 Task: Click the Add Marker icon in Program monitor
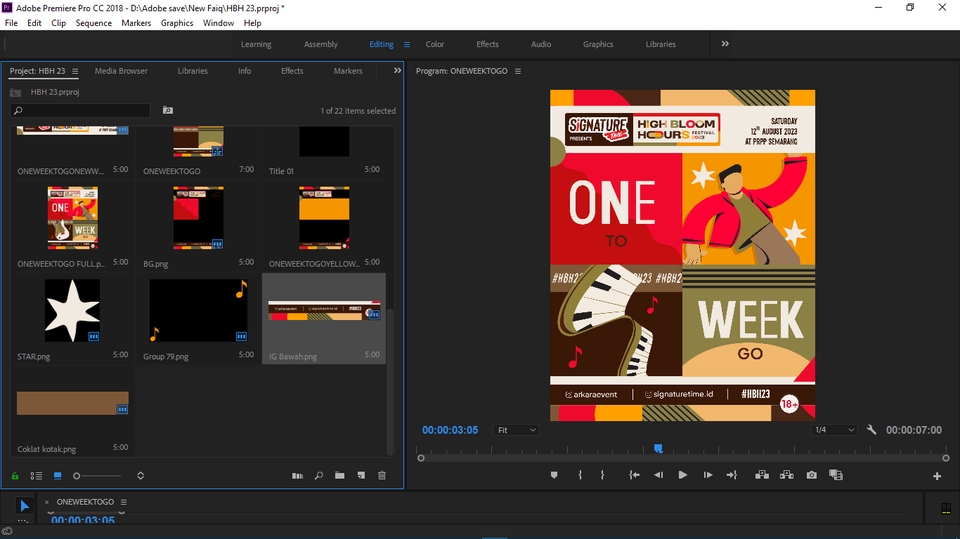pos(554,475)
